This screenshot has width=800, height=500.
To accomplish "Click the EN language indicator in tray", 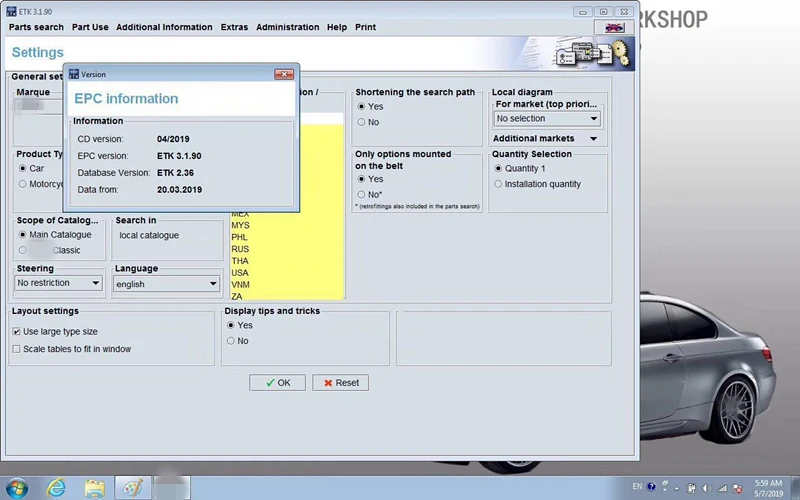I will pos(637,487).
